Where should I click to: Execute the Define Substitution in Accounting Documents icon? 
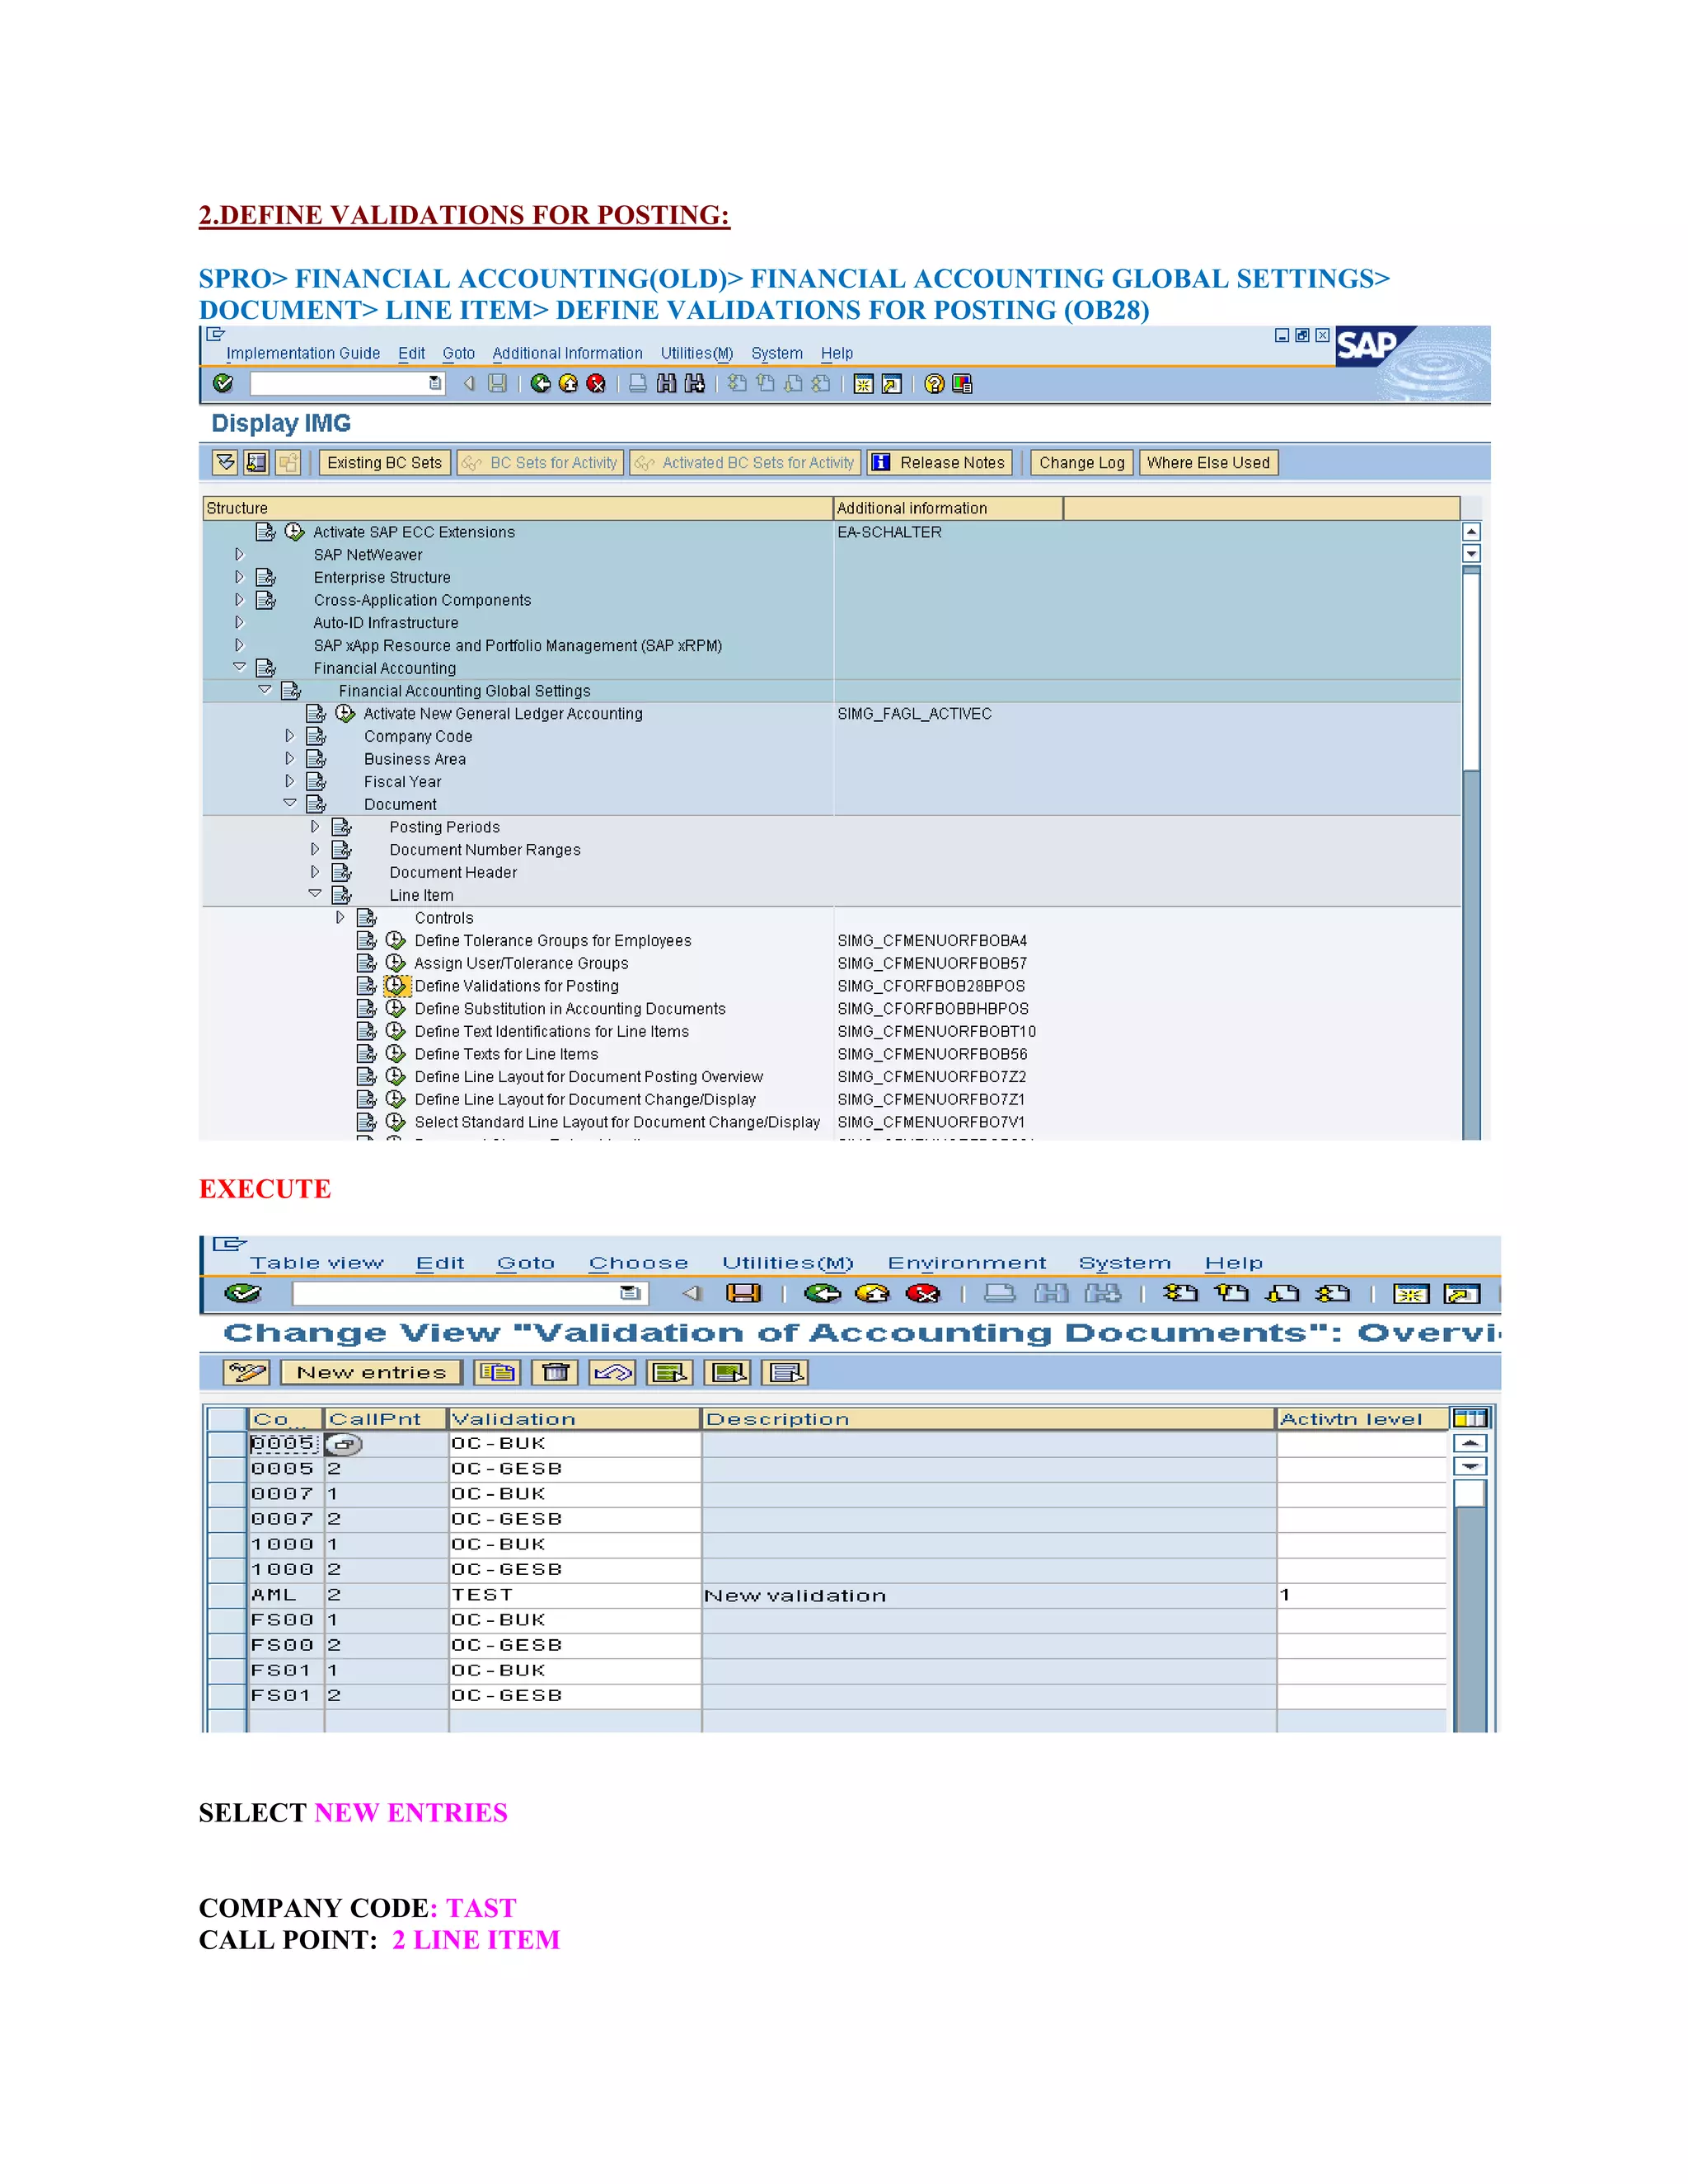(x=396, y=1008)
